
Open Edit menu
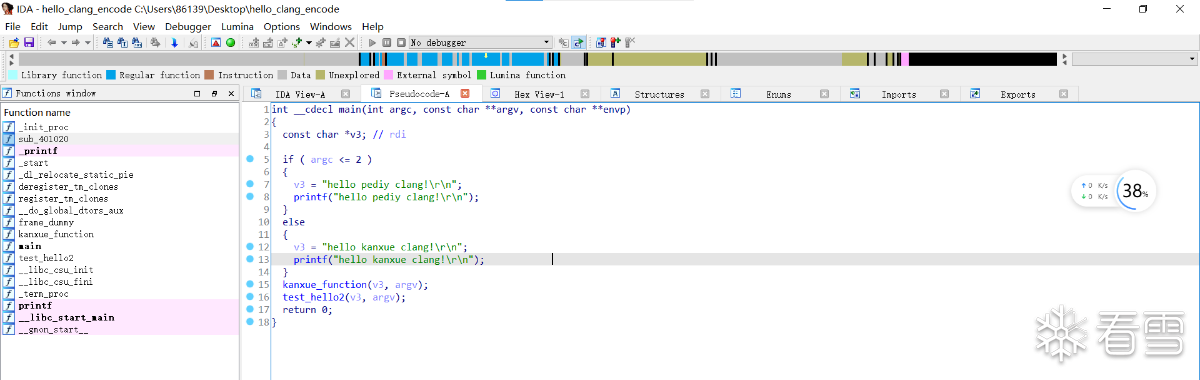39,26
